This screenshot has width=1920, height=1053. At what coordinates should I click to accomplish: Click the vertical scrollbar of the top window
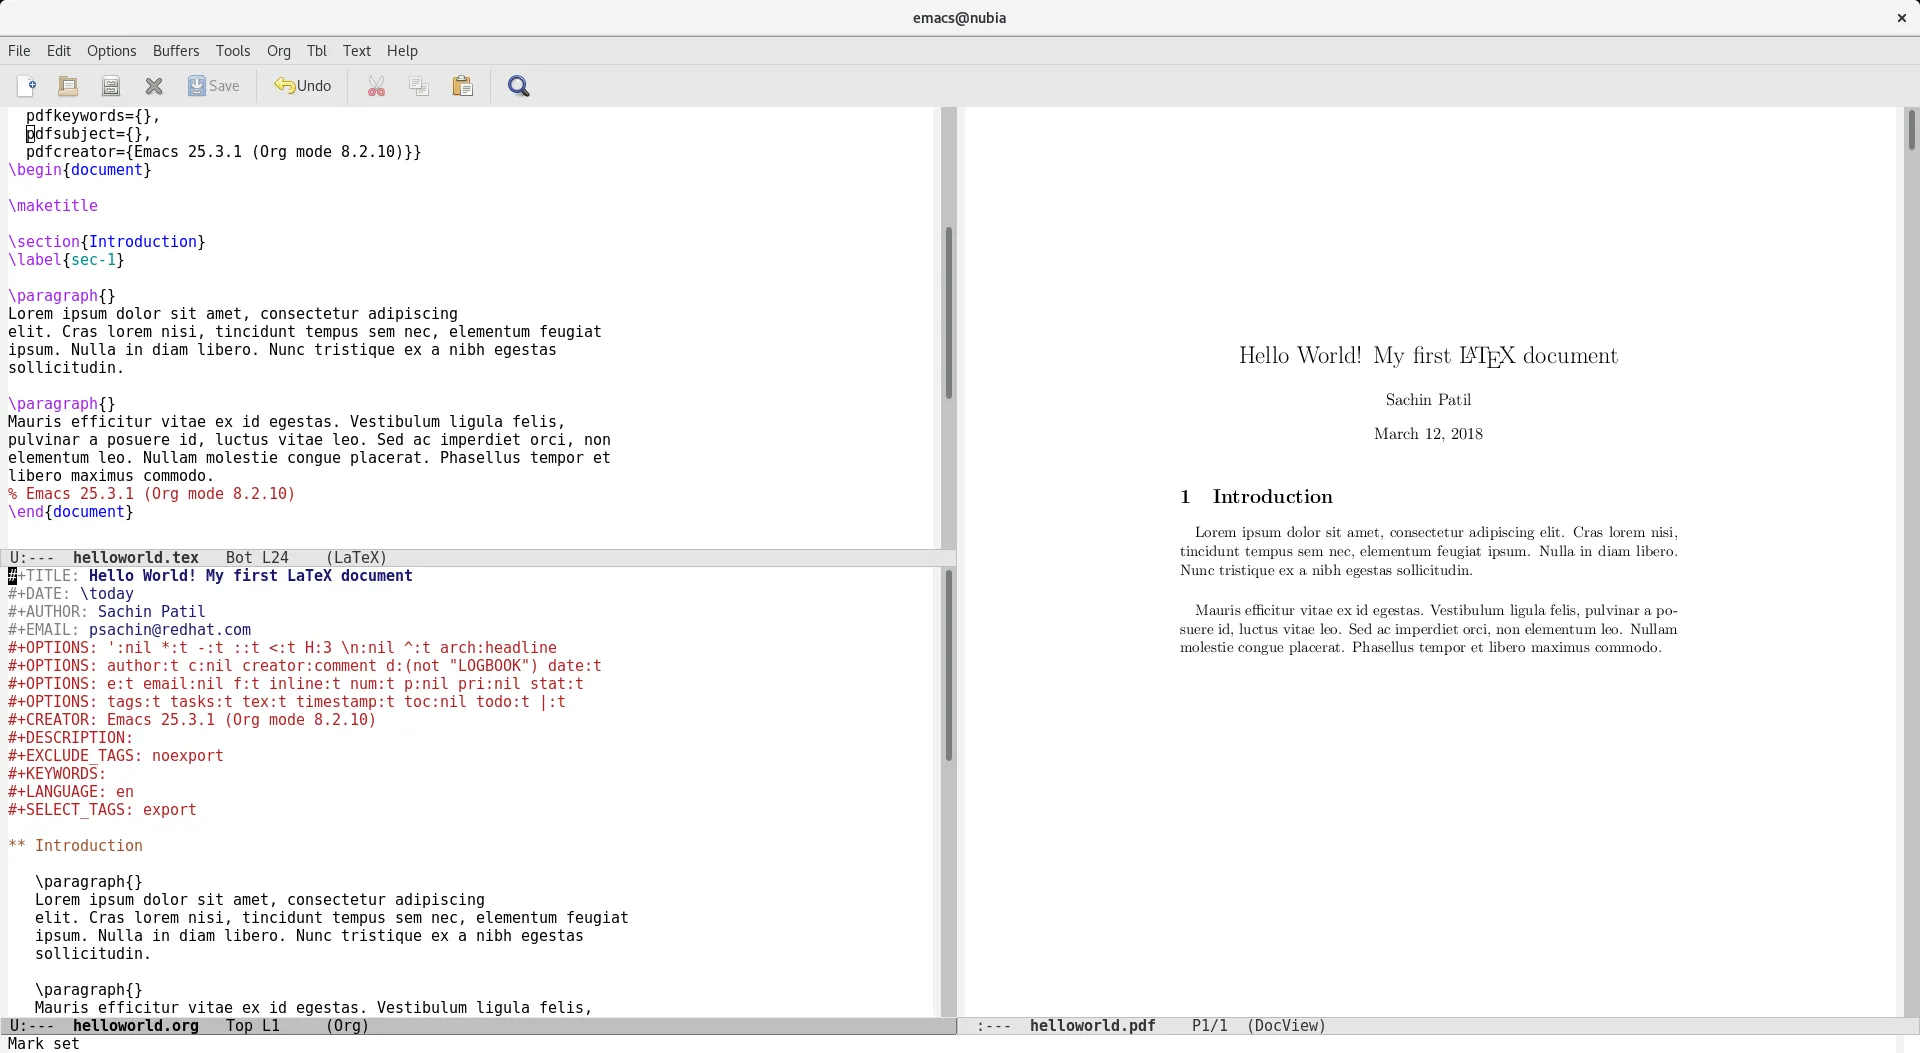[947, 311]
